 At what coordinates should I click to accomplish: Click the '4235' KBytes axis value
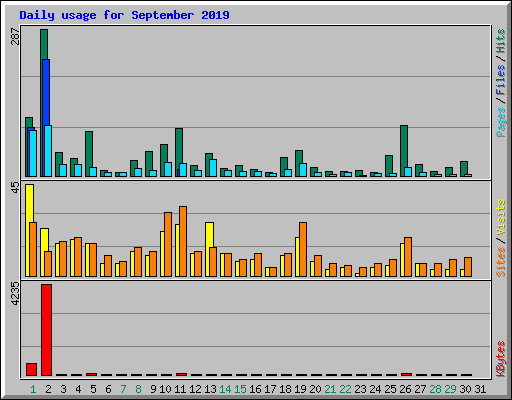[x=15, y=294]
